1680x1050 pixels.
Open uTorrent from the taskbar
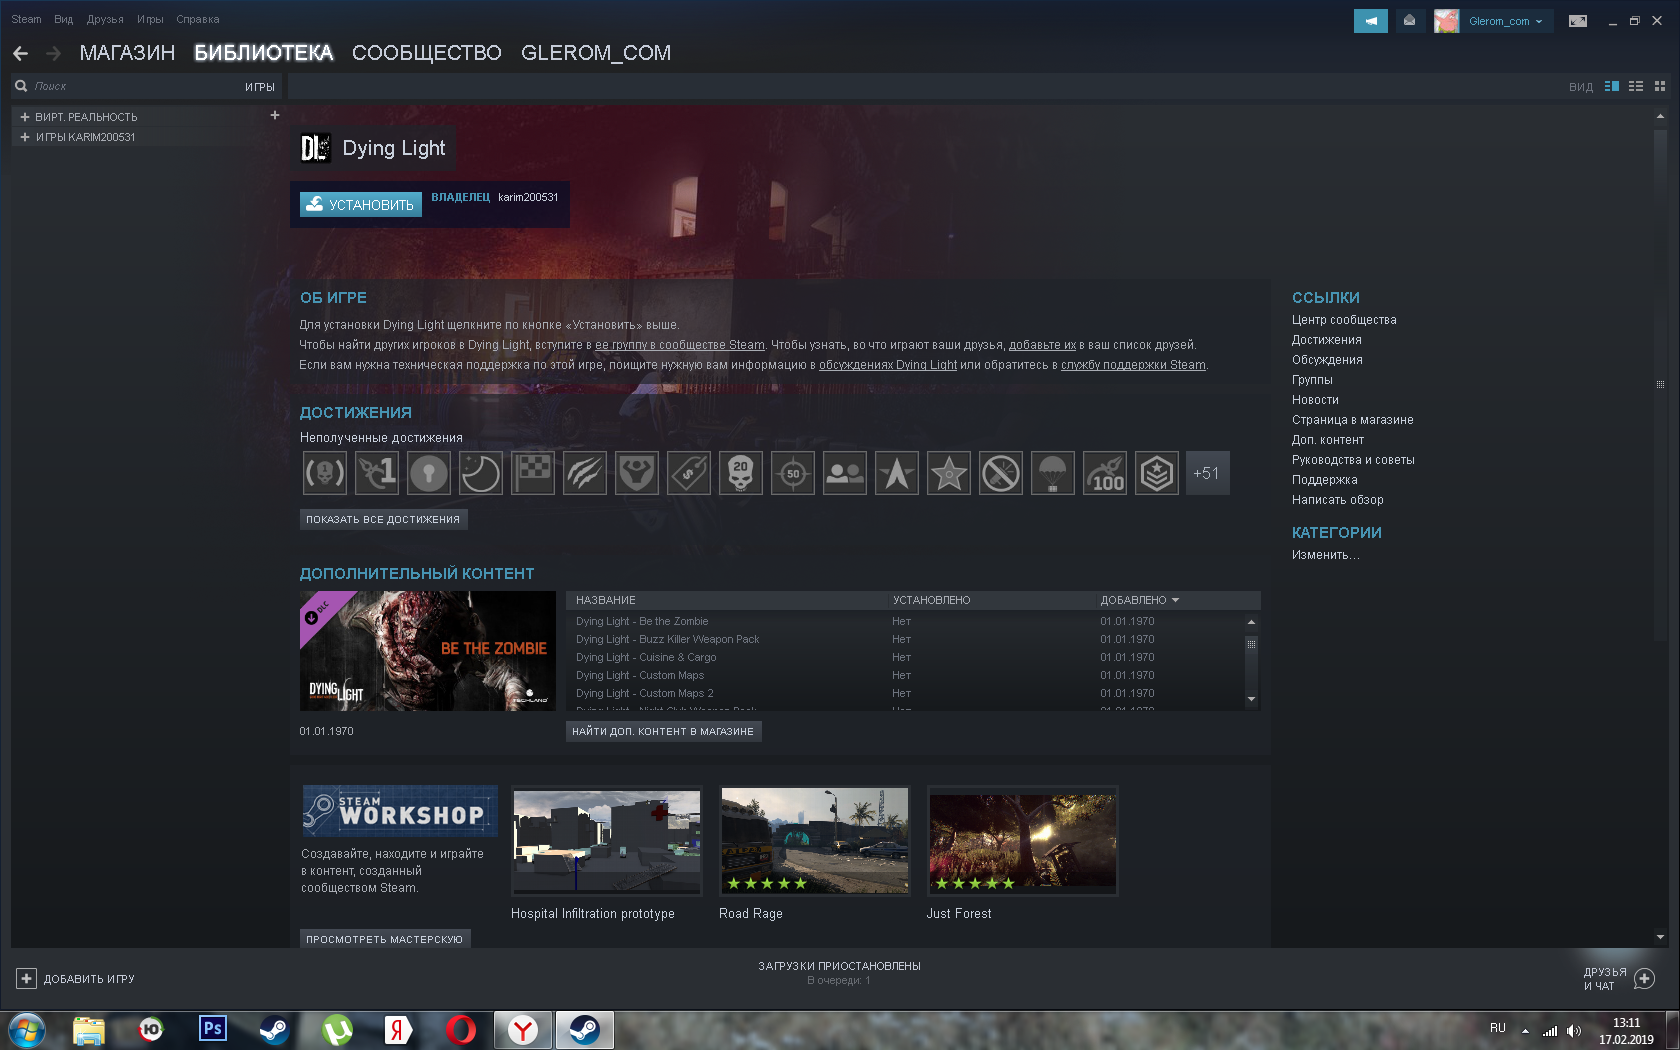[x=337, y=1029]
